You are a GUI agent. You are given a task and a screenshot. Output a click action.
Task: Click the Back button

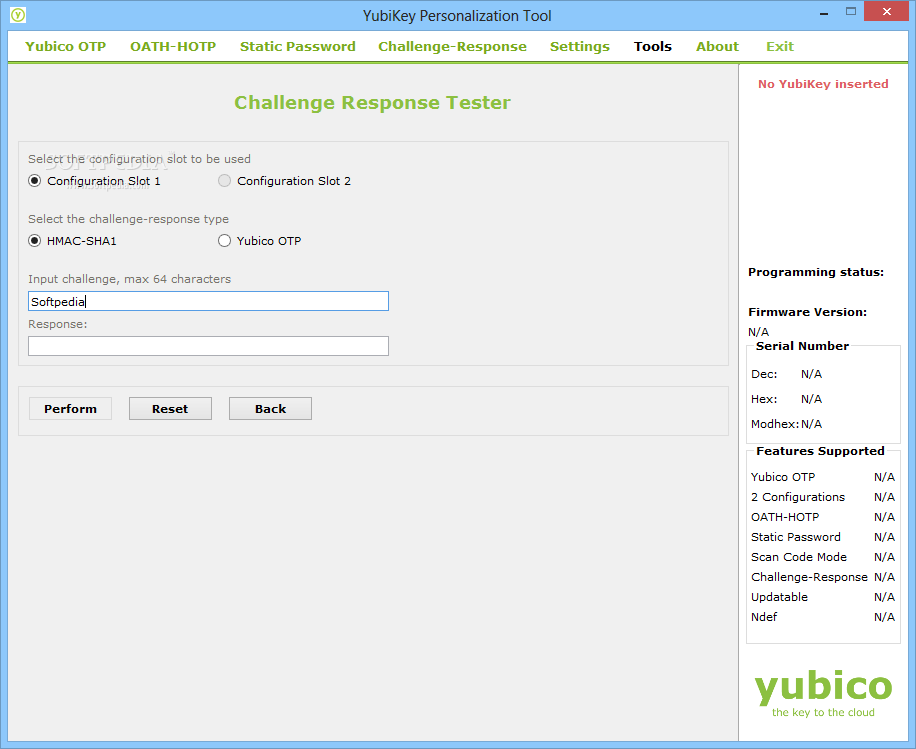click(x=270, y=409)
